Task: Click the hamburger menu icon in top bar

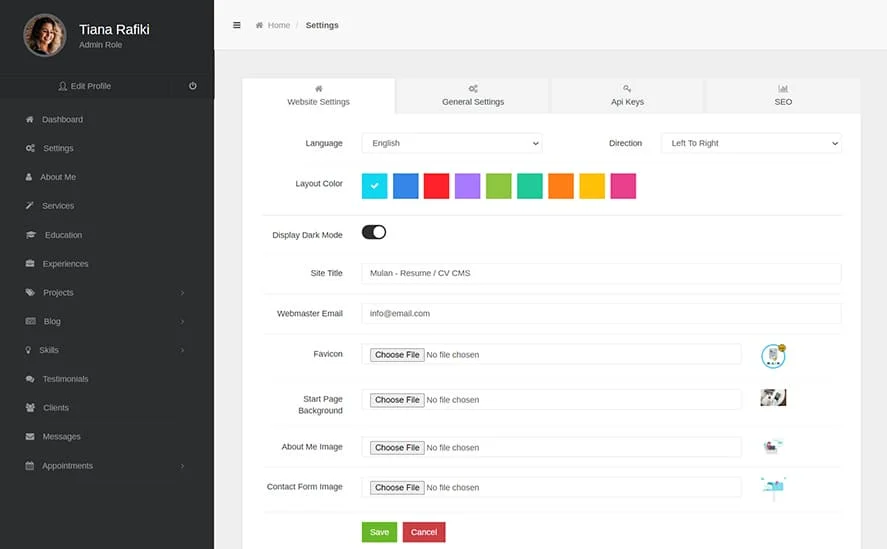Action: (x=237, y=25)
